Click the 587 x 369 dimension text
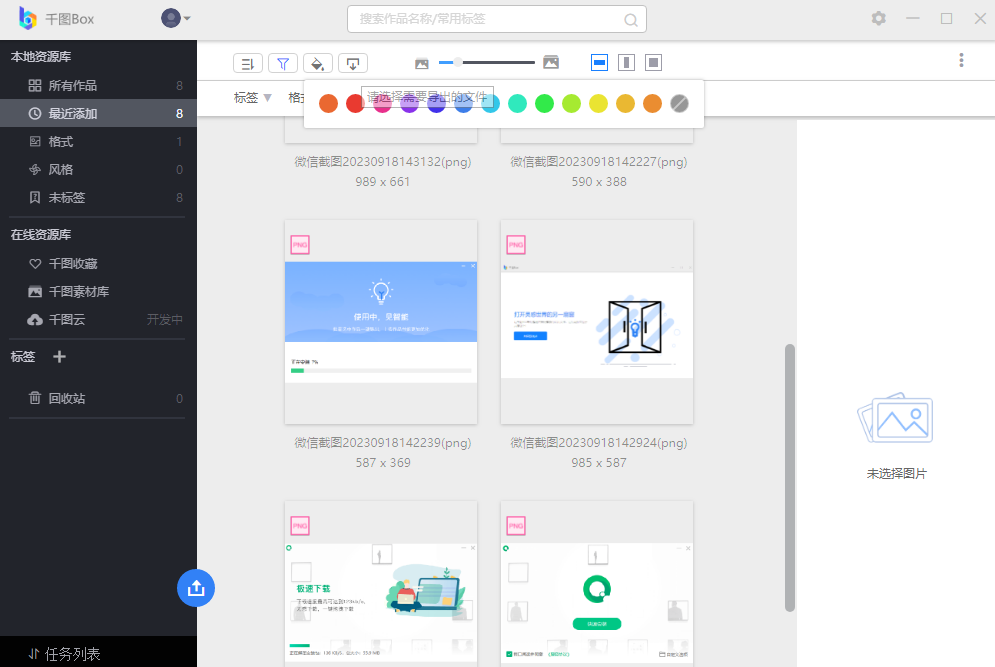 pyautogui.click(x=383, y=463)
